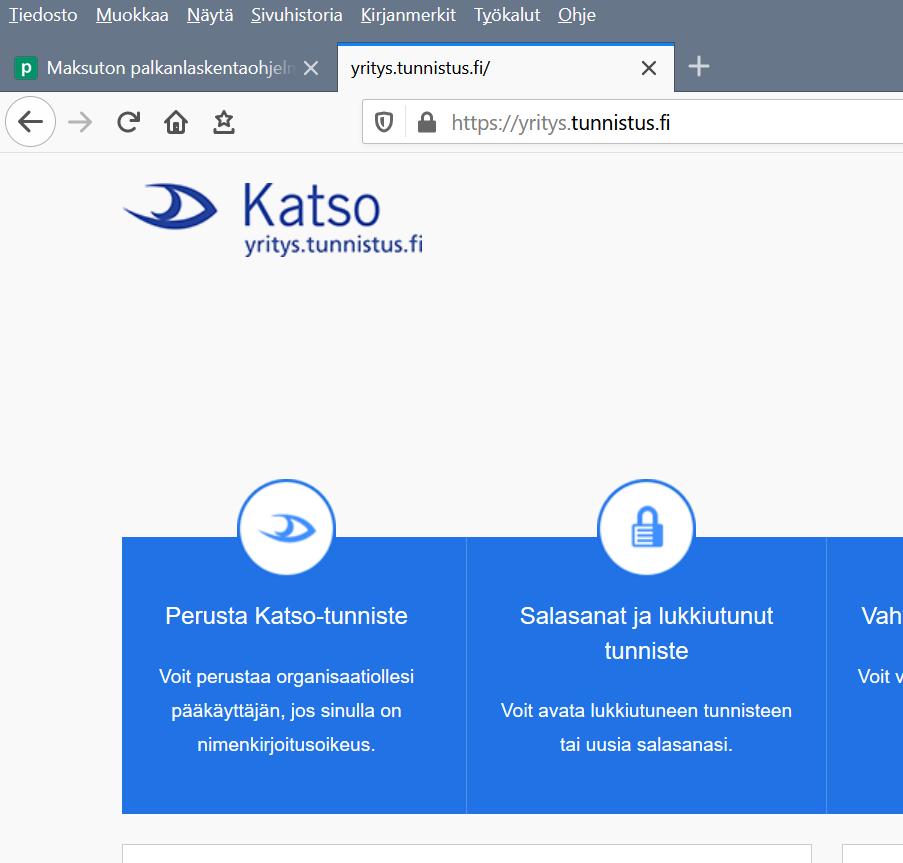Open the Ohje menu
Image resolution: width=903 pixels, height=863 pixels.
tap(577, 15)
